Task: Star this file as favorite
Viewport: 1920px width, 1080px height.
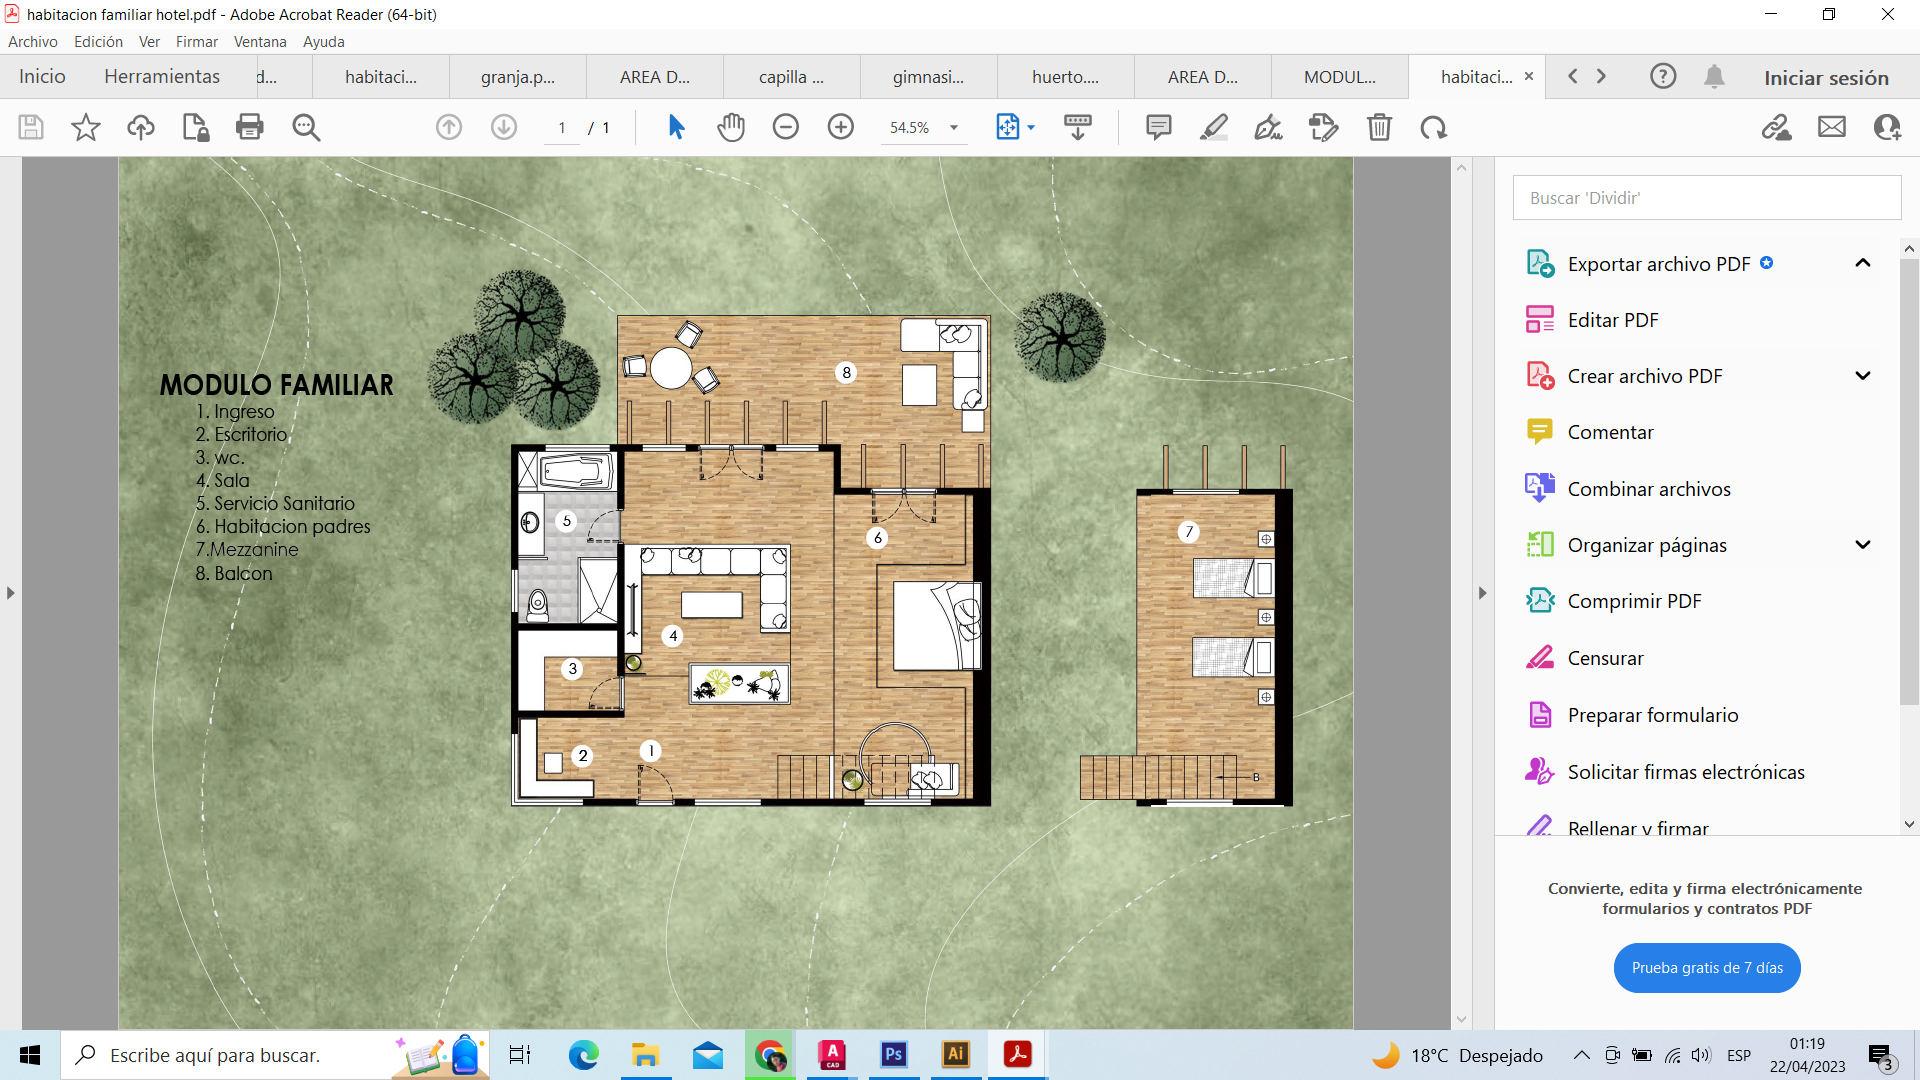Action: coord(86,127)
